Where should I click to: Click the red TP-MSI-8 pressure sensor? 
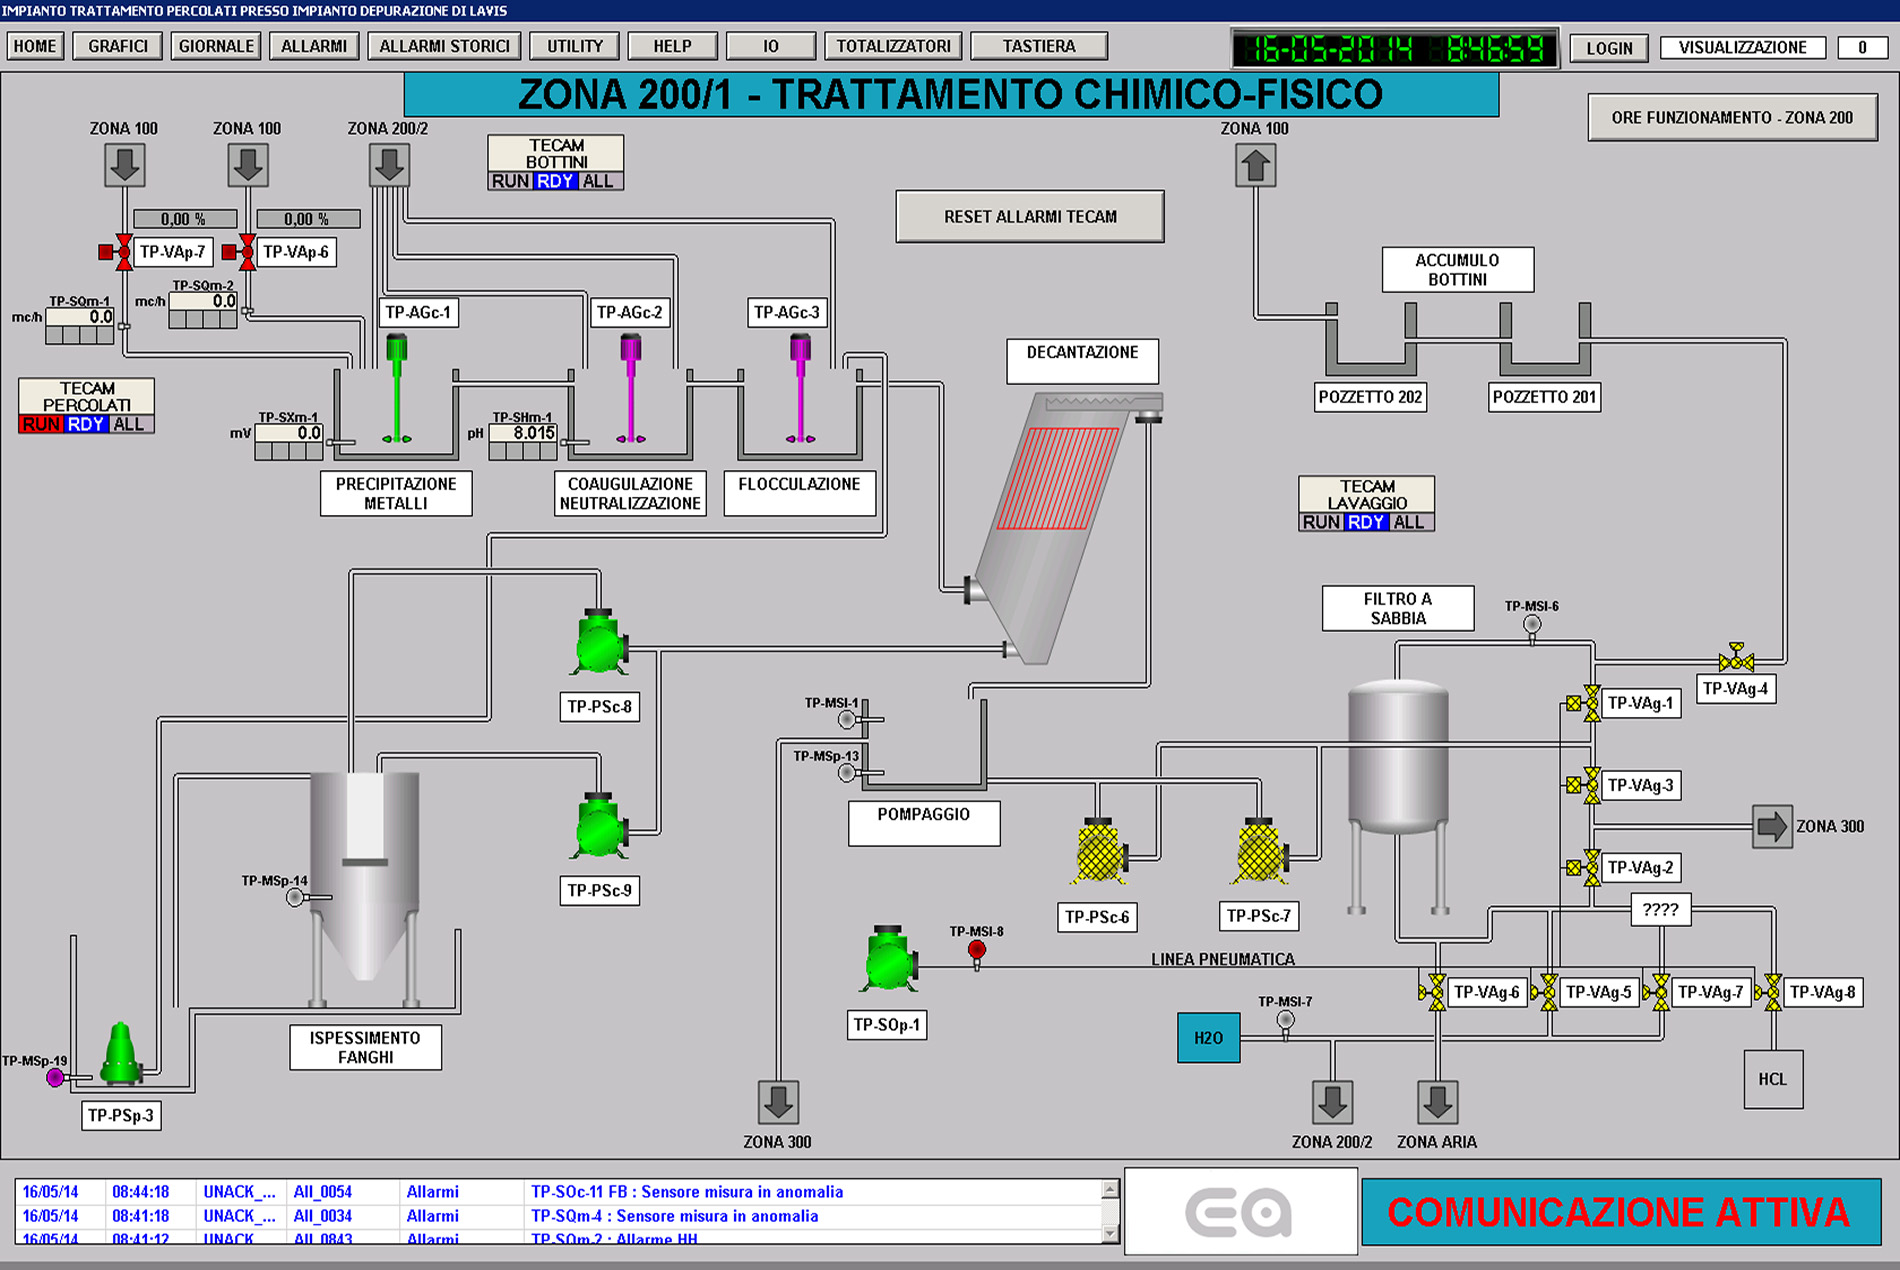point(977,951)
